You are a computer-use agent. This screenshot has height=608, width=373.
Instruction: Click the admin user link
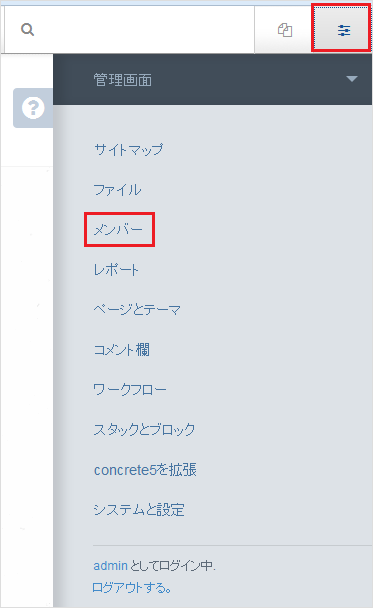(111, 566)
